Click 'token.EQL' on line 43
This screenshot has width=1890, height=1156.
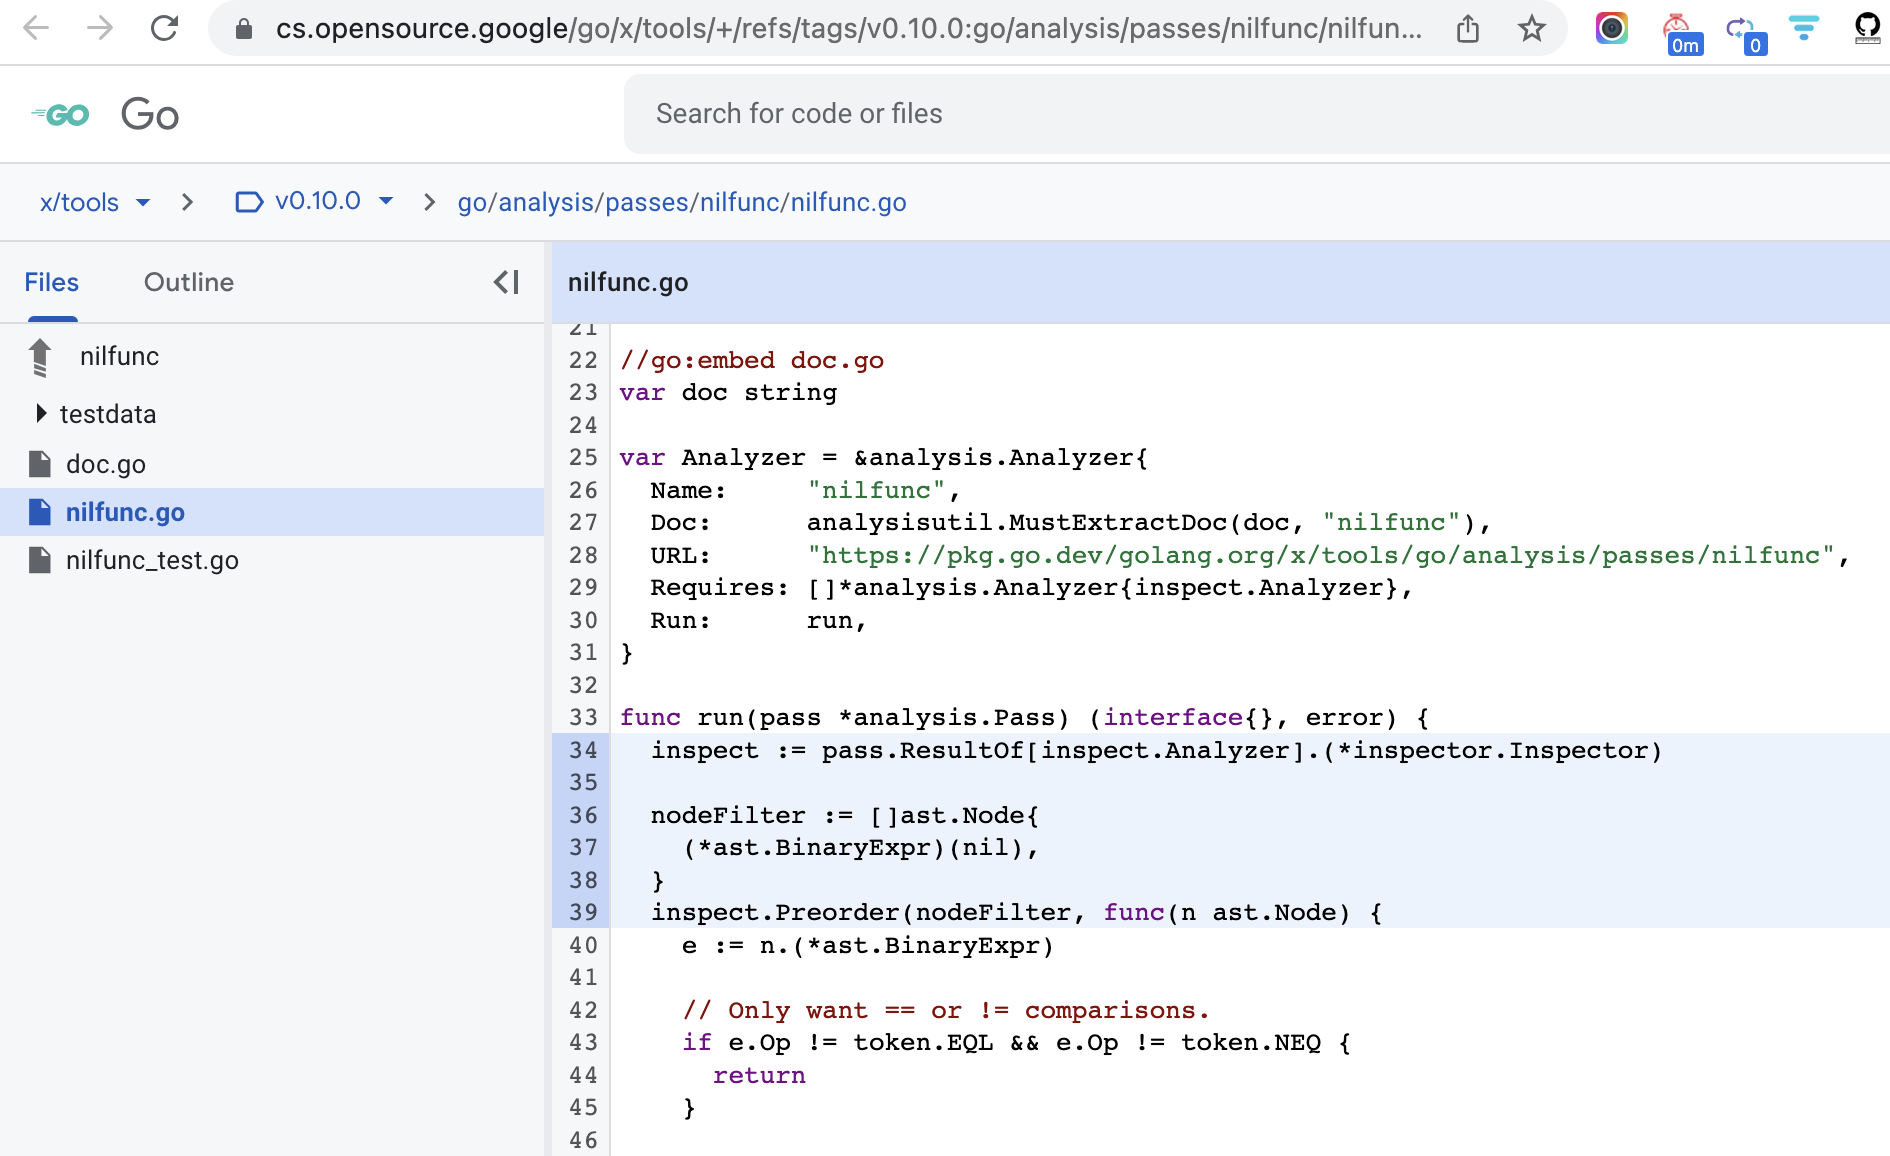click(x=923, y=1042)
